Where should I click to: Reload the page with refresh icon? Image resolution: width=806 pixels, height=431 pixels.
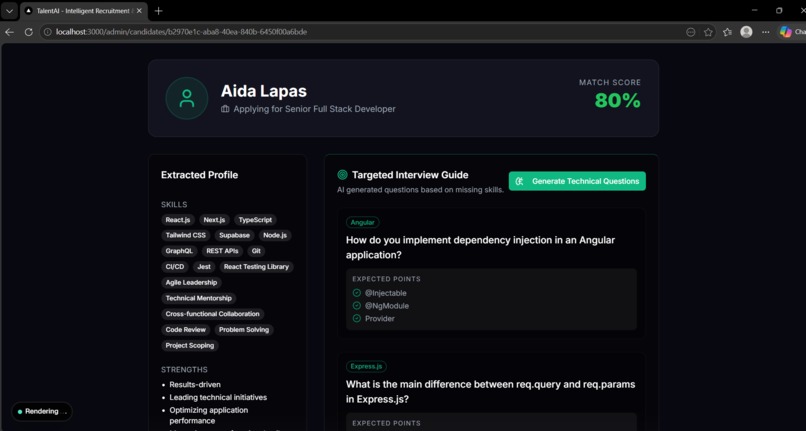(x=29, y=32)
